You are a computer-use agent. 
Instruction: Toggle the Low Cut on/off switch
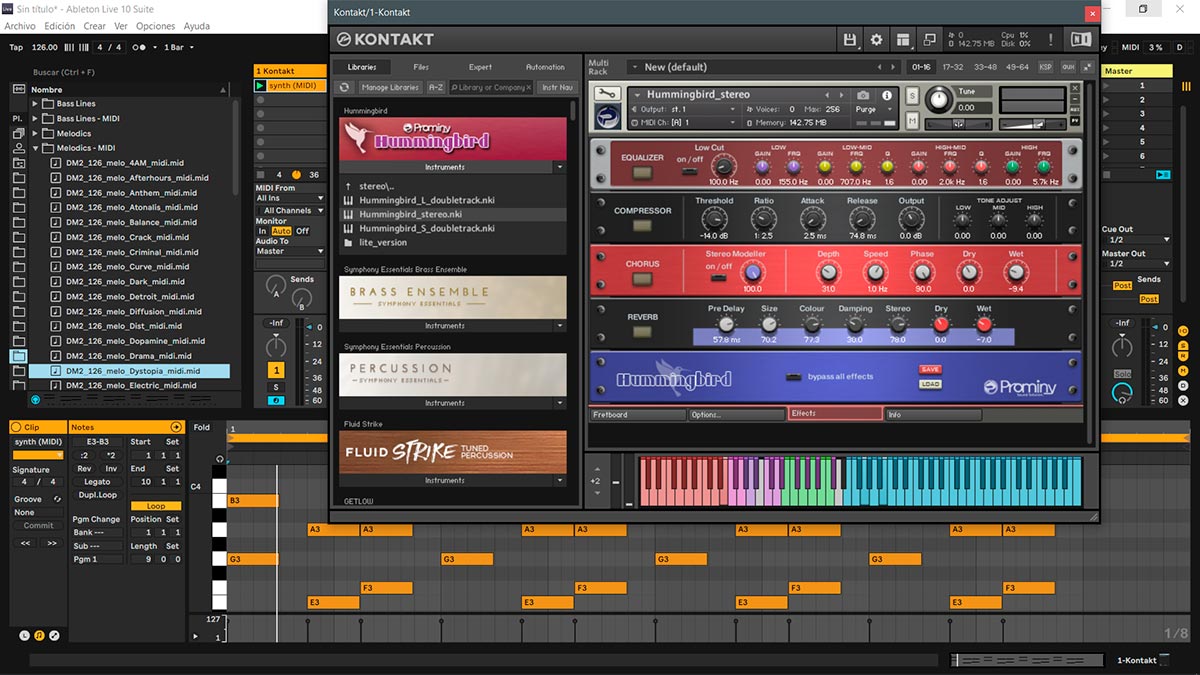point(690,171)
